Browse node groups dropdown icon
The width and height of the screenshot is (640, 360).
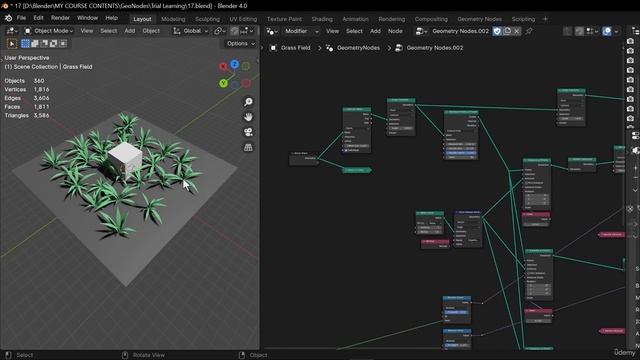coord(421,31)
